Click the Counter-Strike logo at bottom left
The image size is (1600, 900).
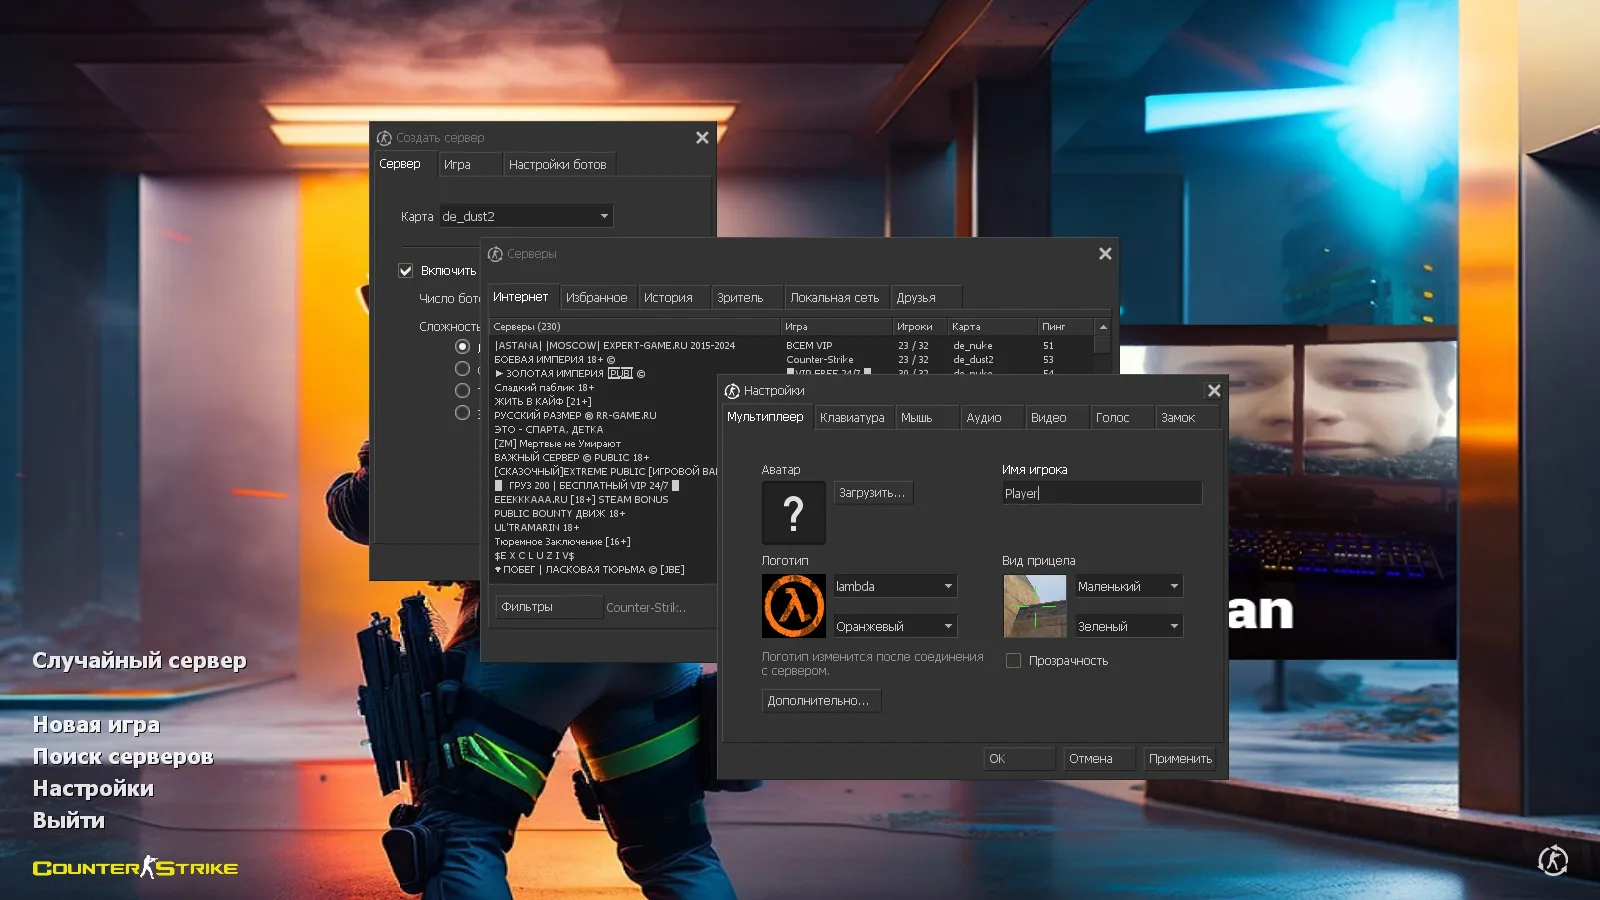coord(135,868)
